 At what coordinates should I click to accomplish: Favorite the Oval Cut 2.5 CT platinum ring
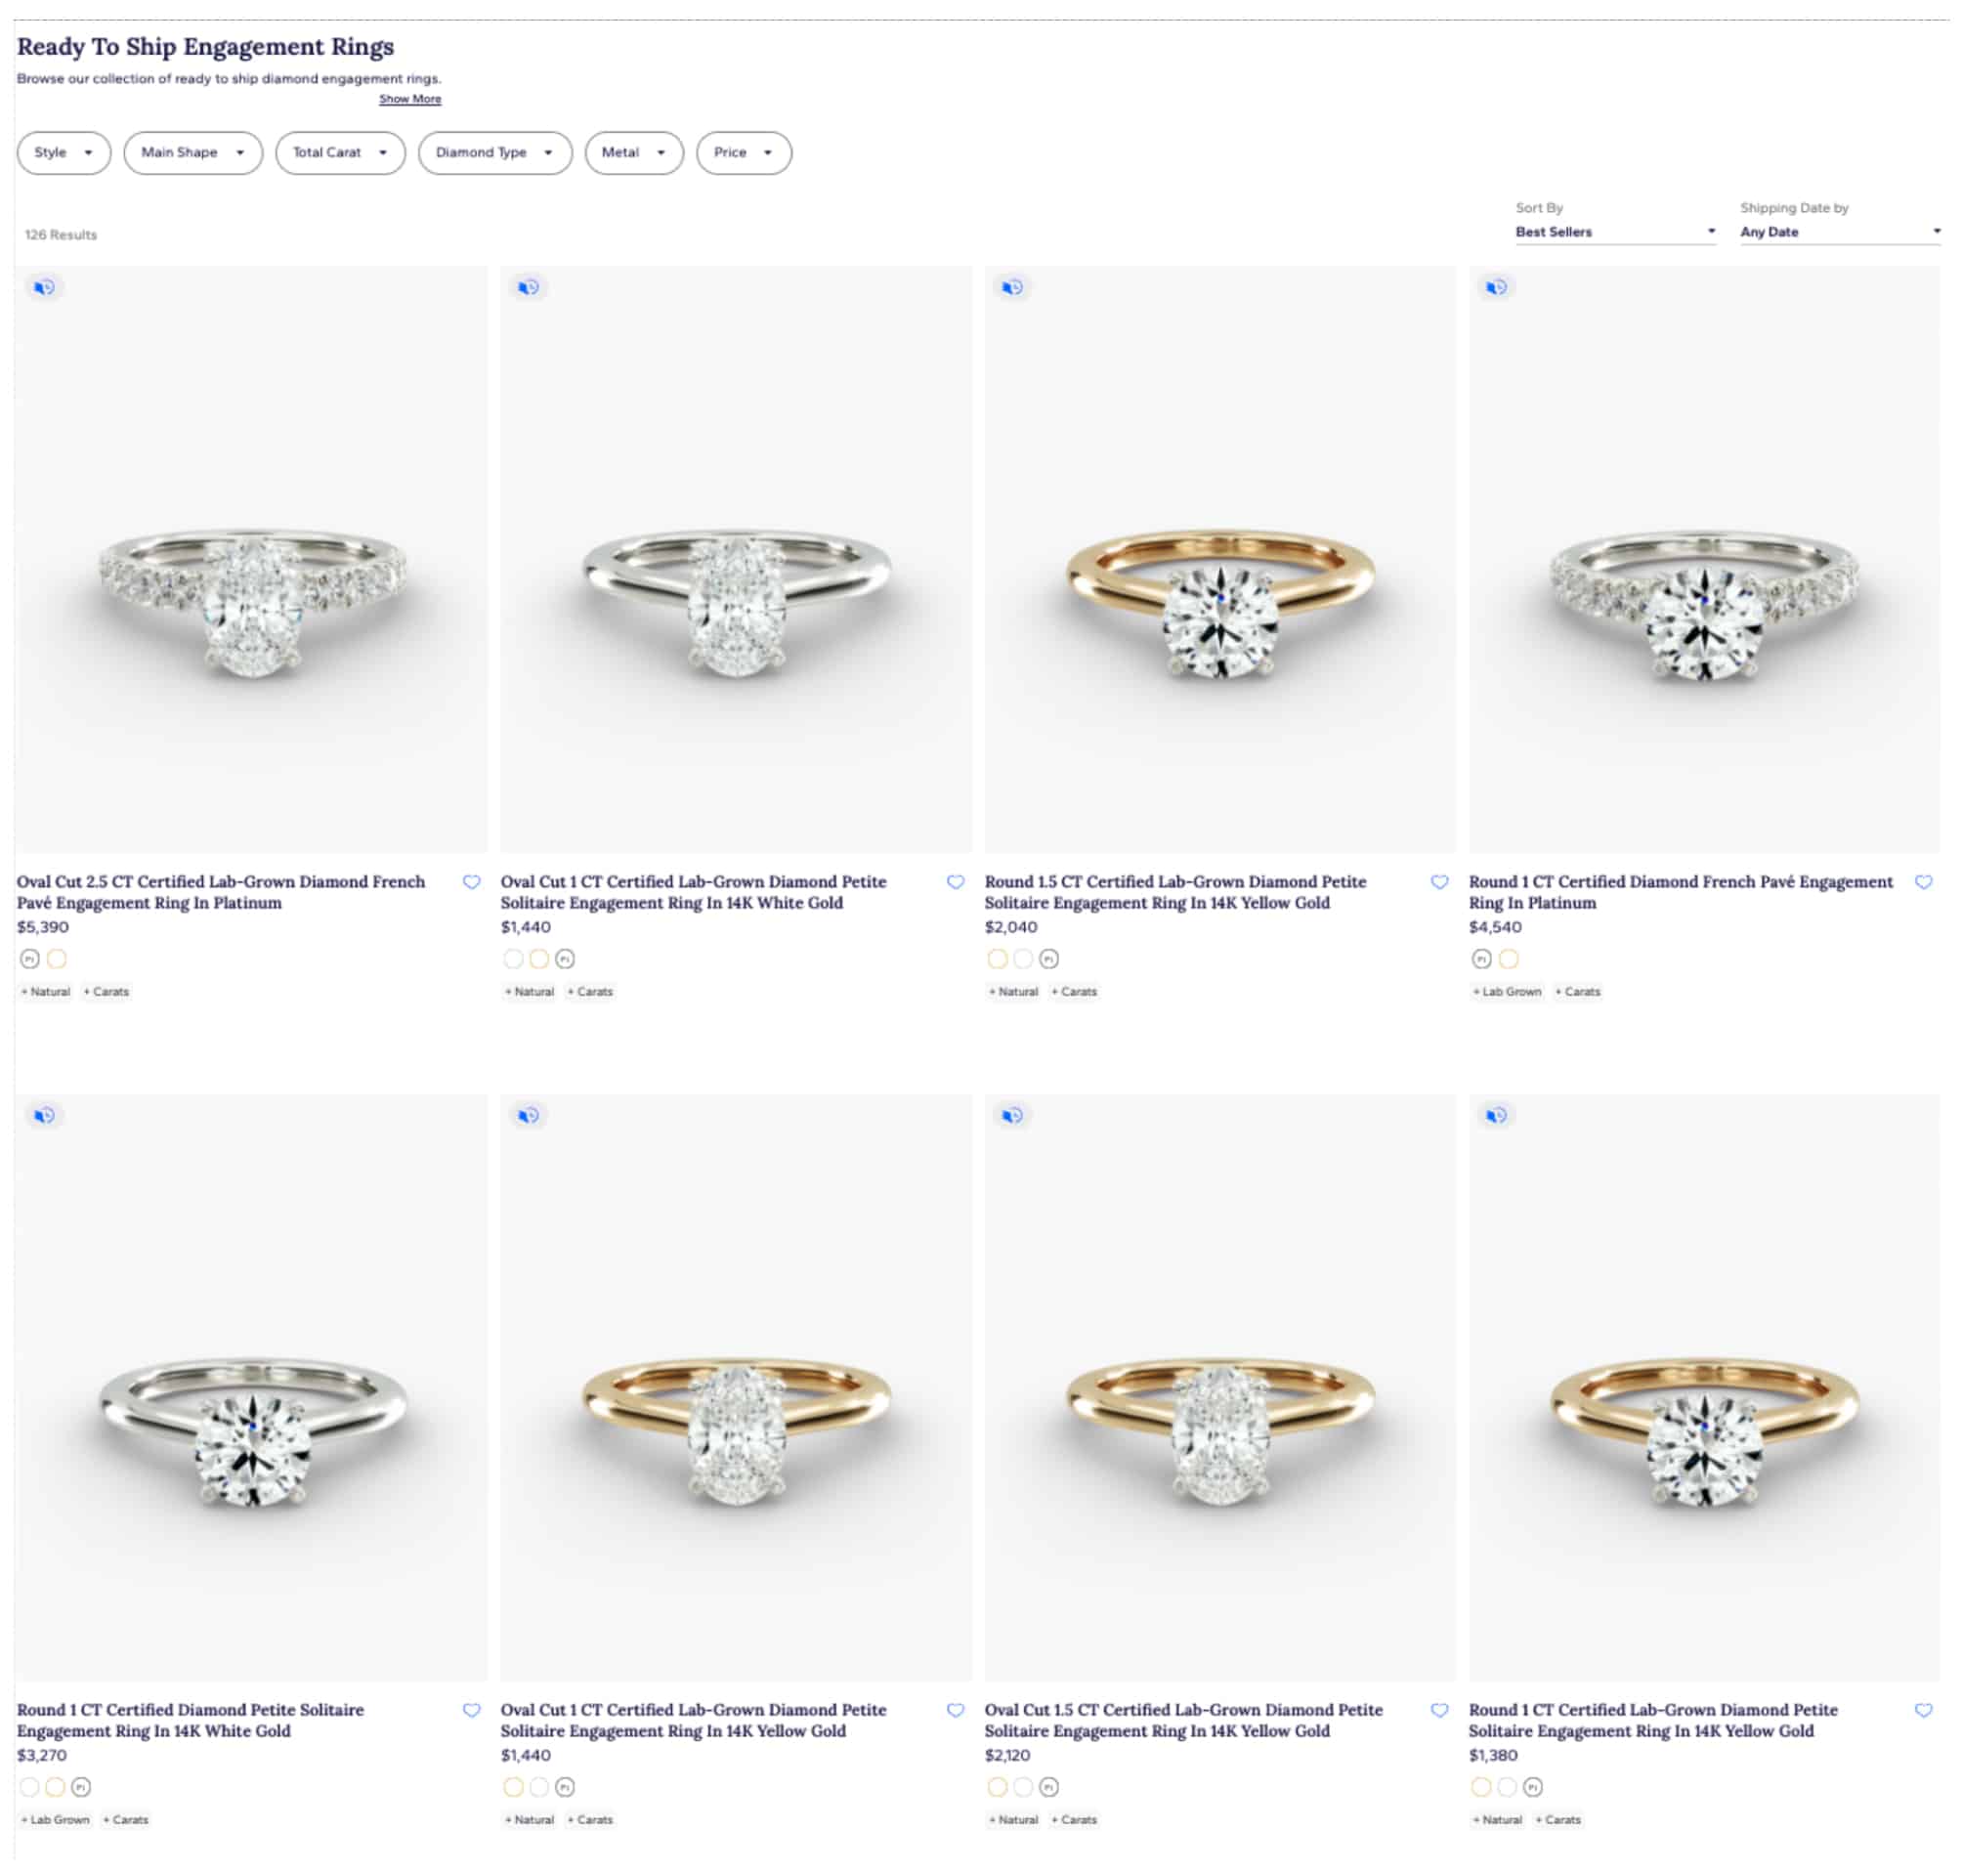[x=471, y=882]
